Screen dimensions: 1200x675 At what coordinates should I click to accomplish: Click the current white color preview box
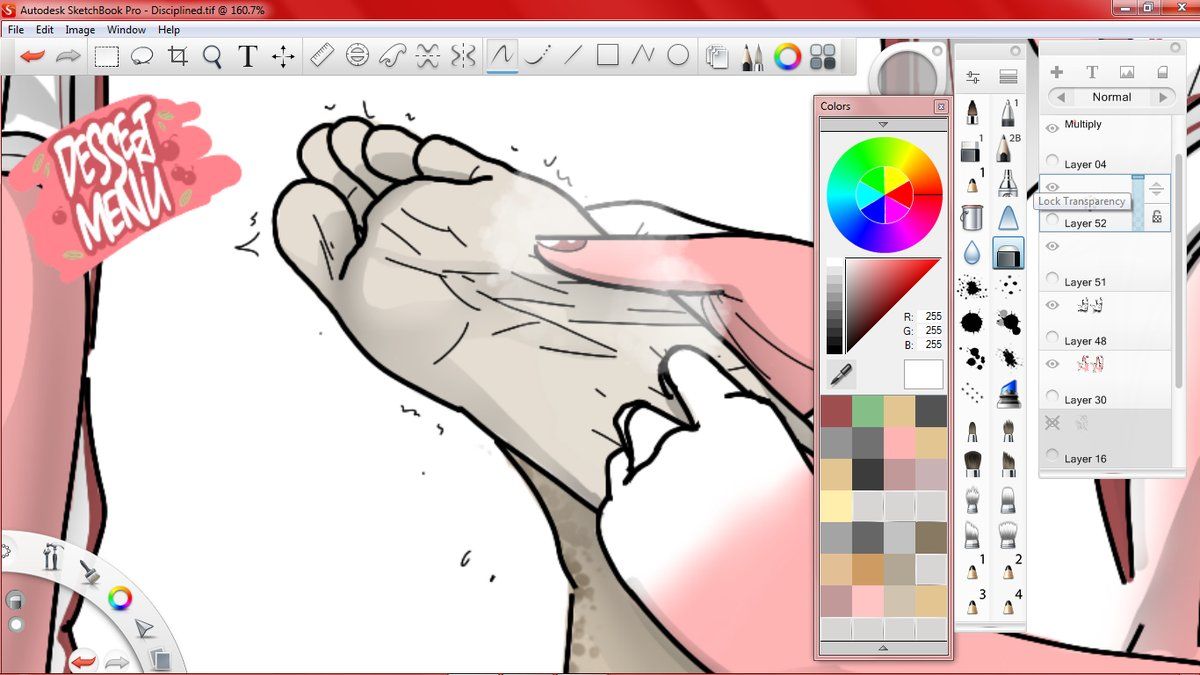[x=923, y=375]
